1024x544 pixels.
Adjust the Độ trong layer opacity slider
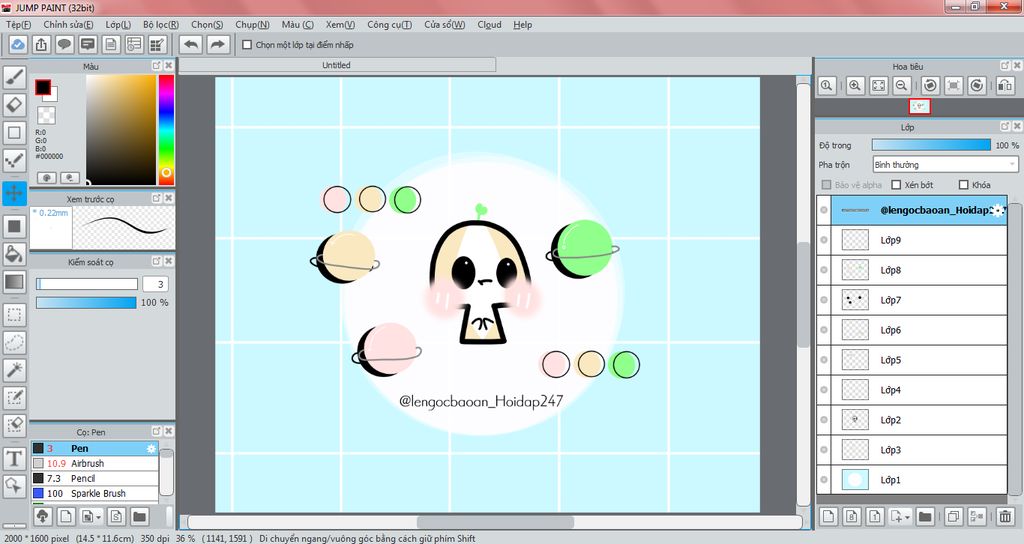click(x=931, y=145)
